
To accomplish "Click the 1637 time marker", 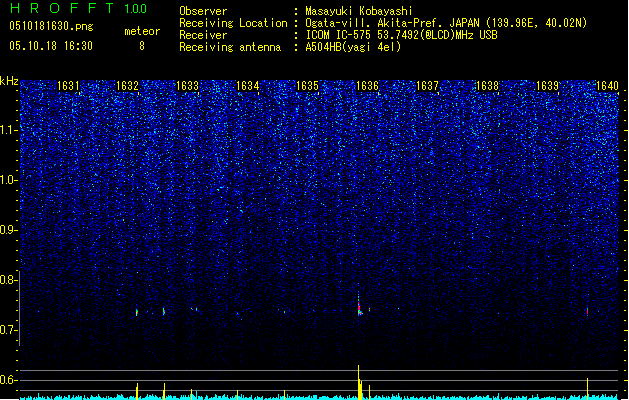I will 428,86.
